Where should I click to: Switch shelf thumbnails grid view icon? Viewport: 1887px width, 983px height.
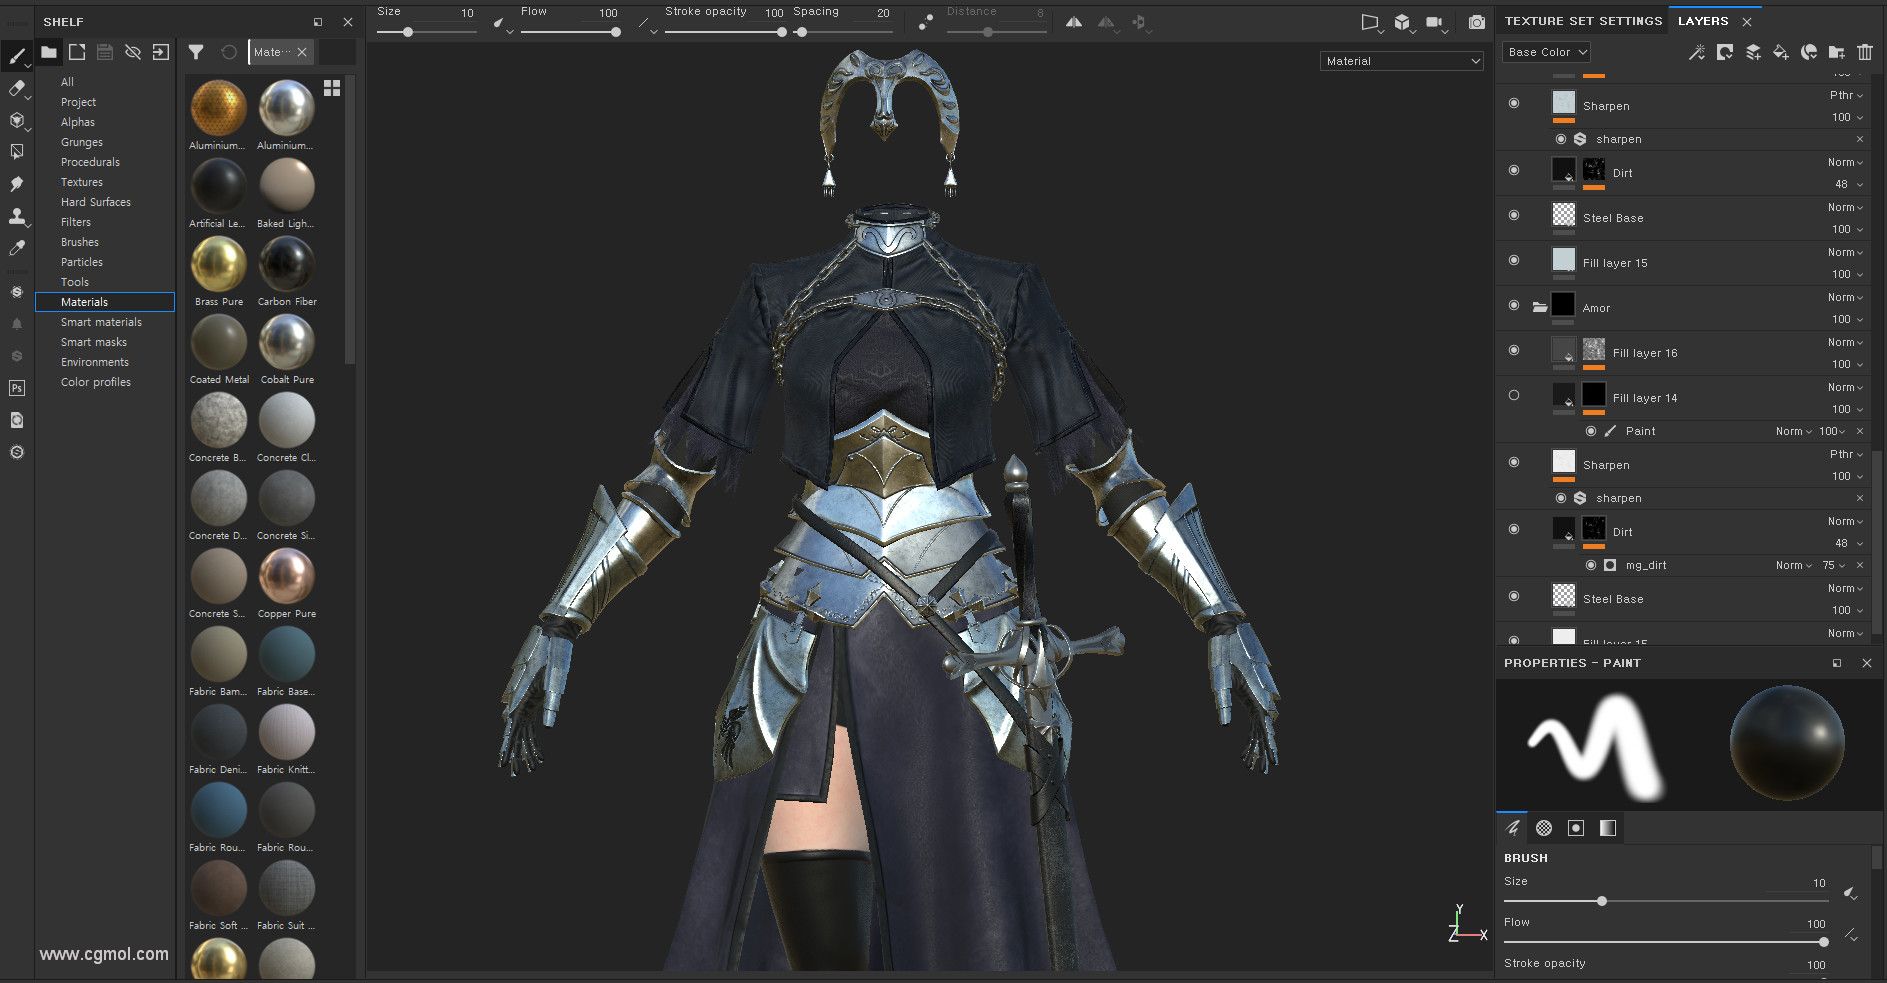click(x=332, y=88)
